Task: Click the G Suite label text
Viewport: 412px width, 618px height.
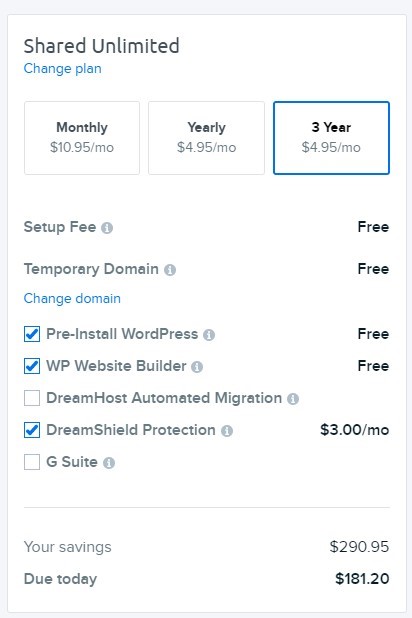Action: pos(72,462)
